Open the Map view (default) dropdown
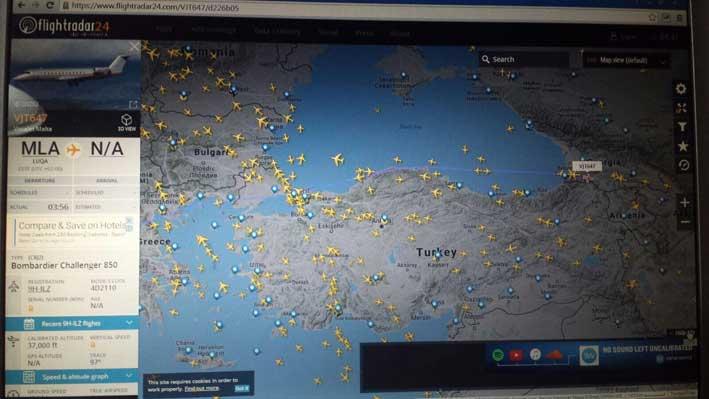 (x=625, y=60)
